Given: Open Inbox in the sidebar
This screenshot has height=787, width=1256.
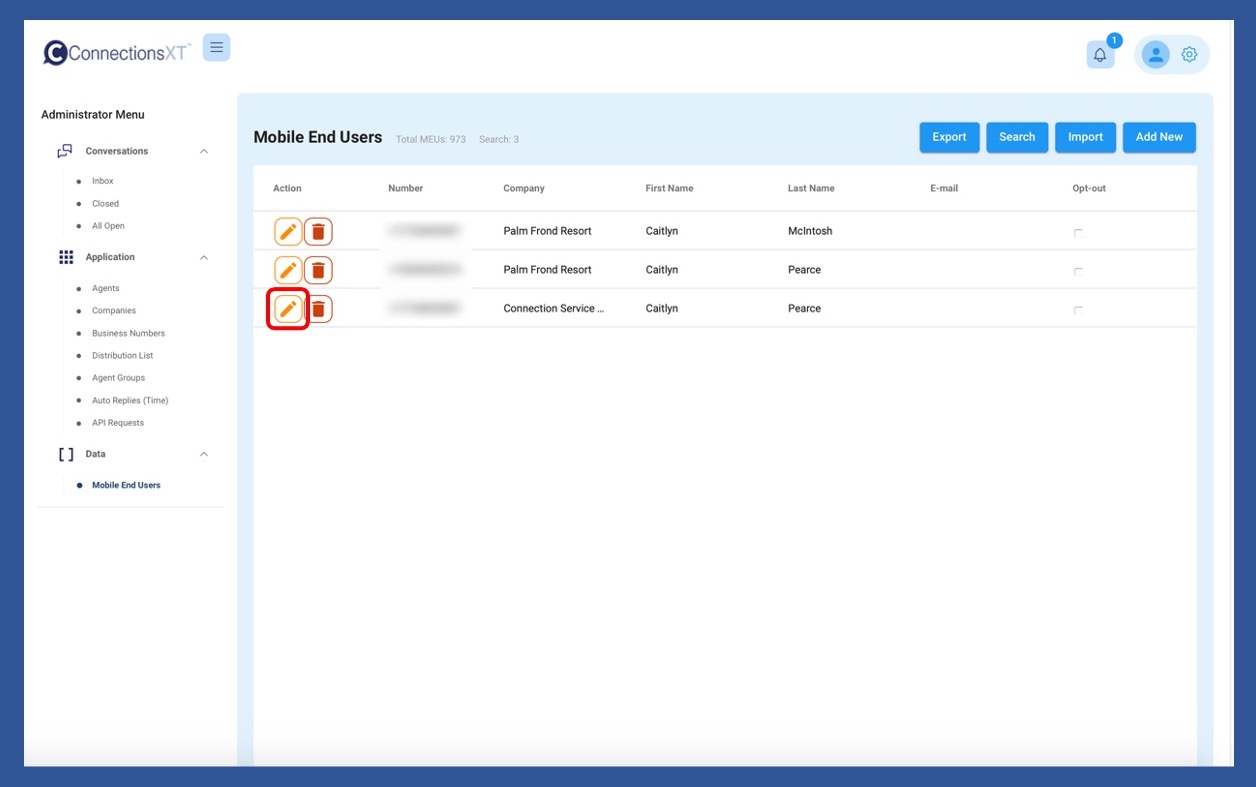Looking at the screenshot, I should tap(103, 181).
